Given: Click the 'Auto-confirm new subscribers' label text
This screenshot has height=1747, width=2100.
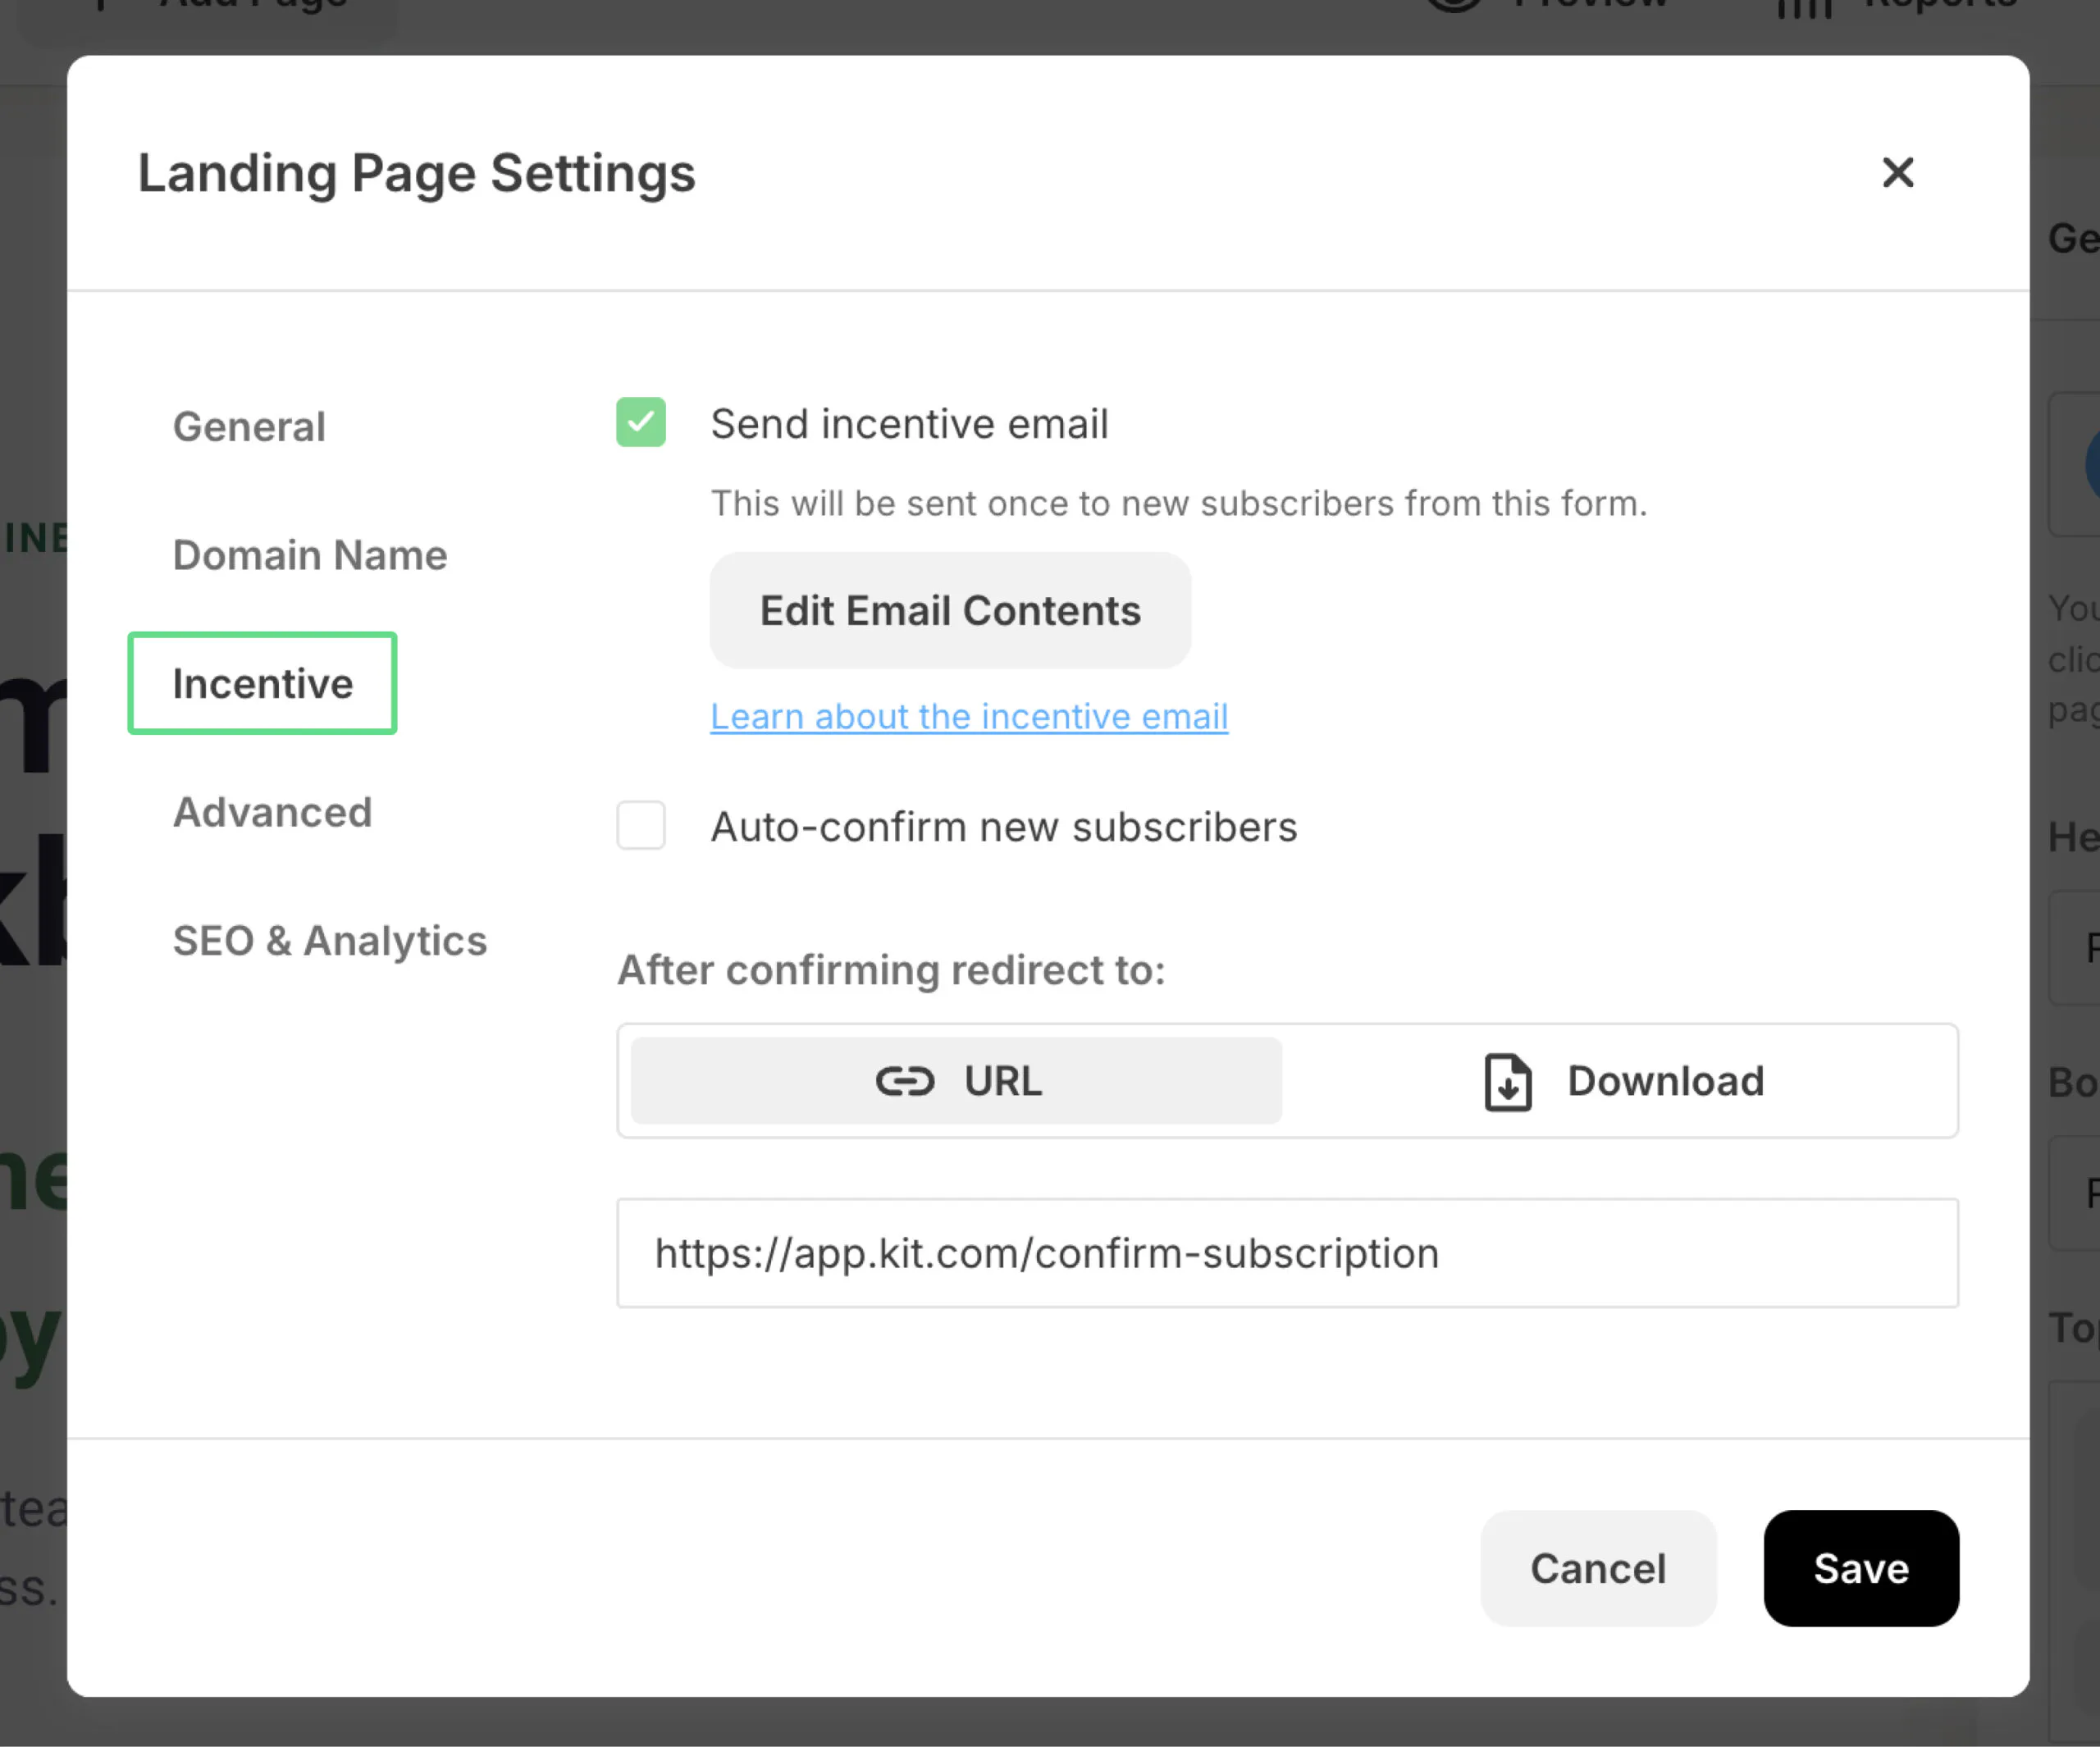Looking at the screenshot, I should tap(1003, 827).
